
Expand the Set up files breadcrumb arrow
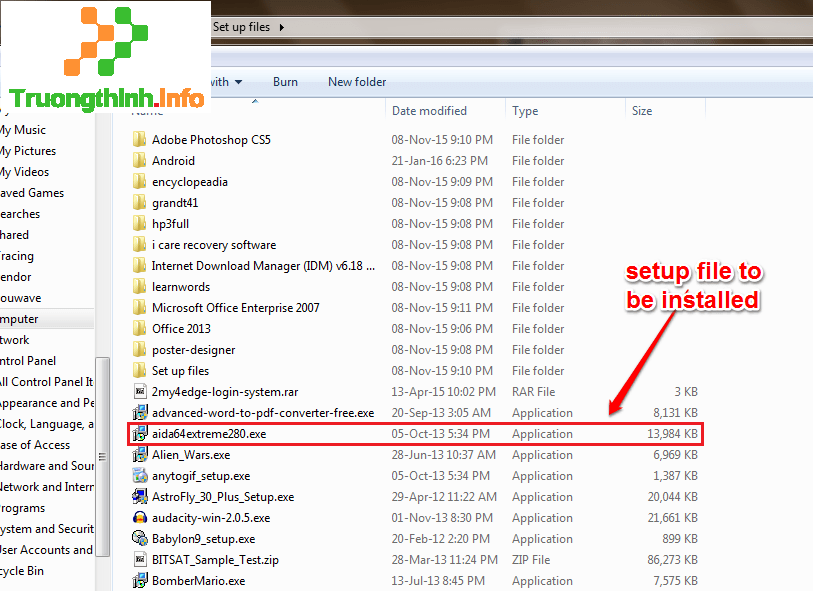[x=282, y=27]
